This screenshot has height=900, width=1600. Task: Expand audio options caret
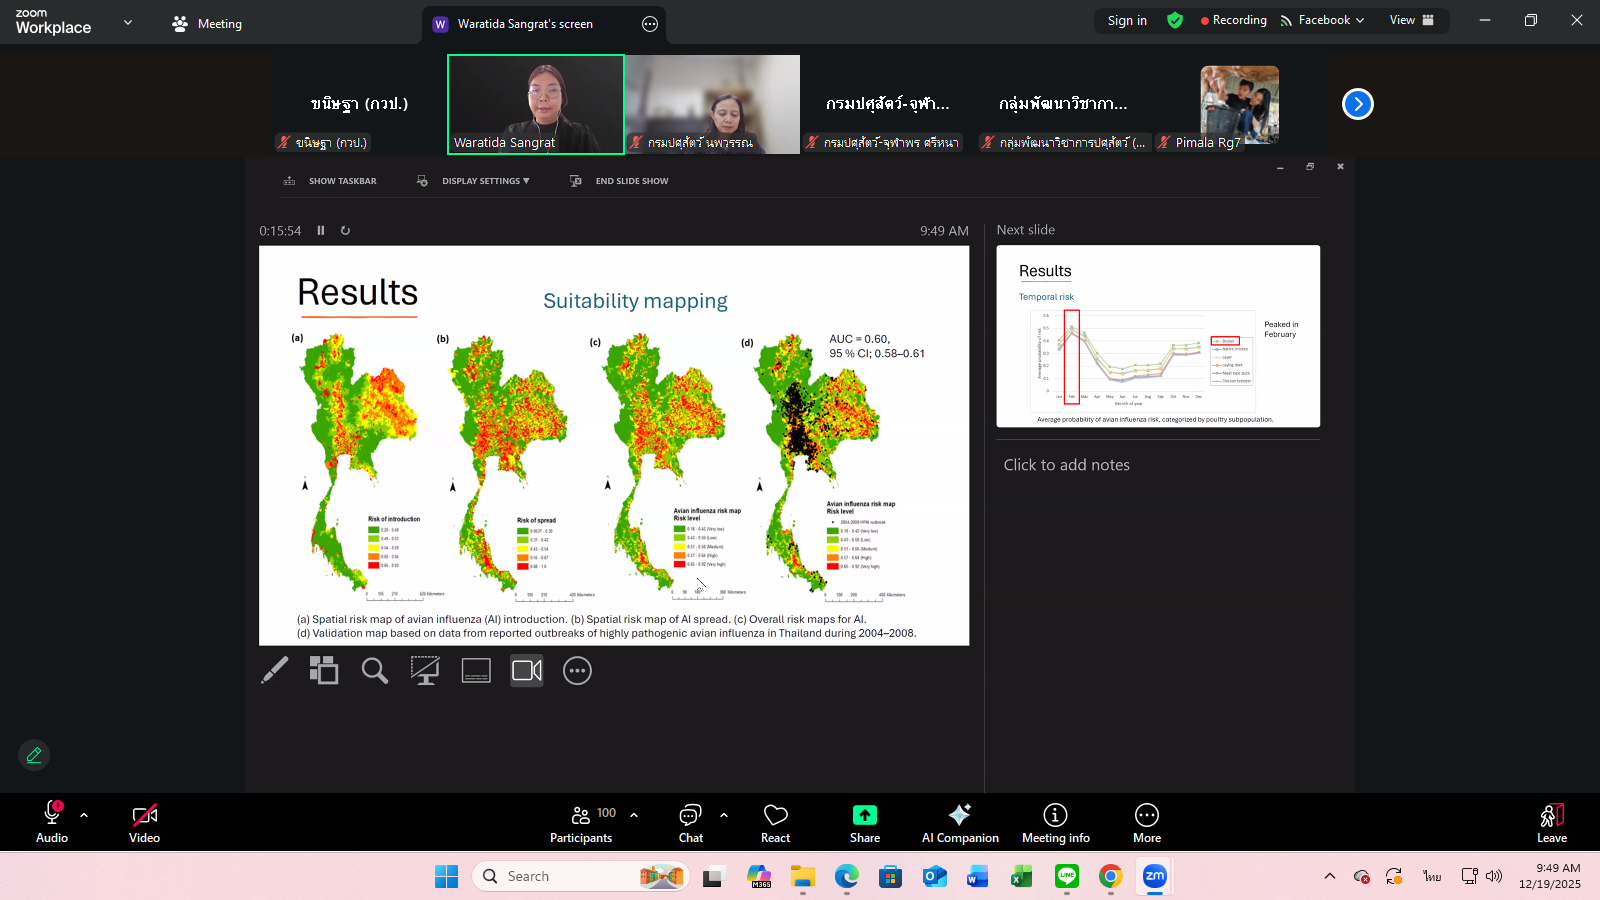click(84, 815)
